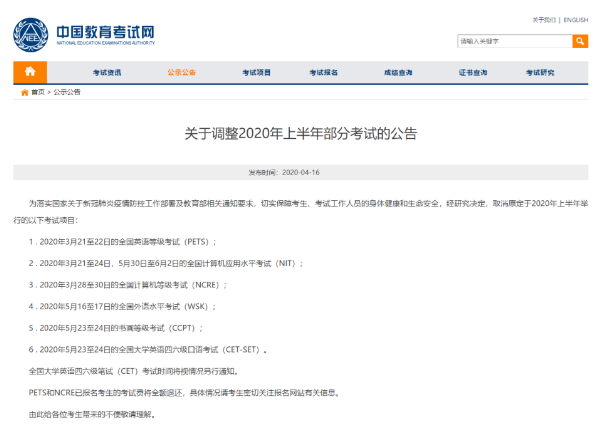Click the closing line 由此给各位考生带来的不便敬请理解
The image size is (599, 429).
point(92,414)
